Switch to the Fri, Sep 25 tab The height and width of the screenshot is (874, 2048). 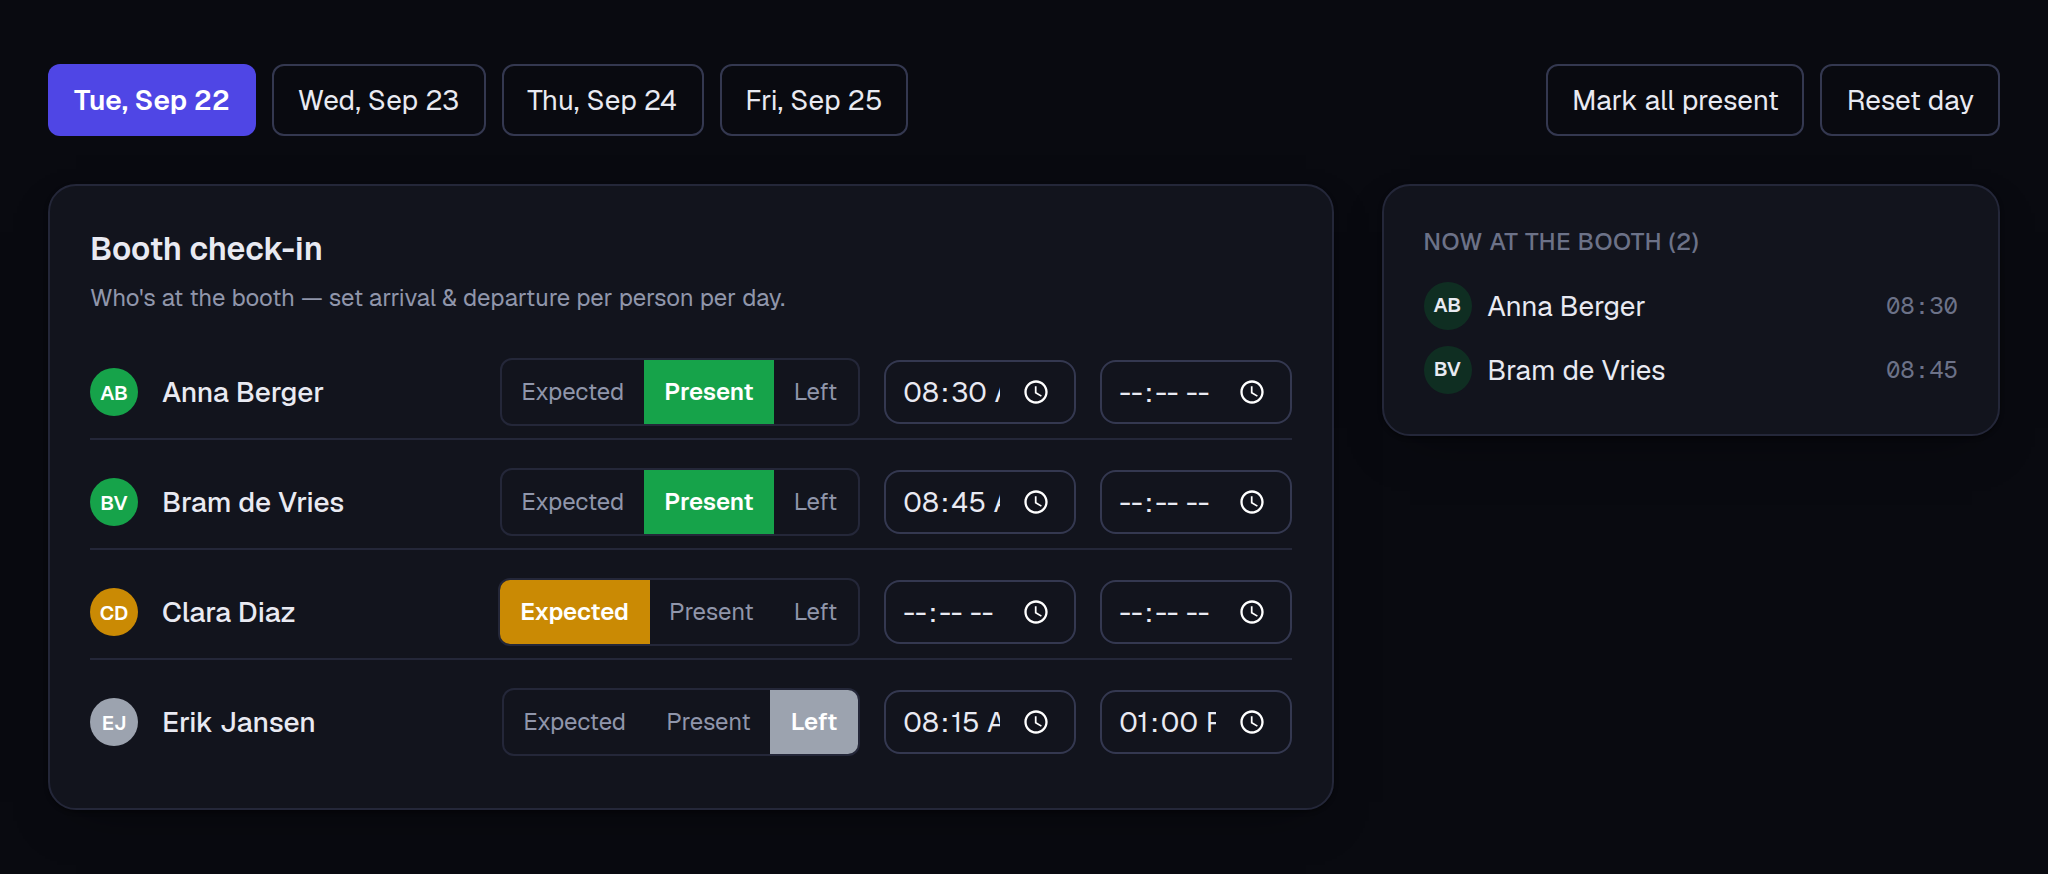(x=814, y=100)
